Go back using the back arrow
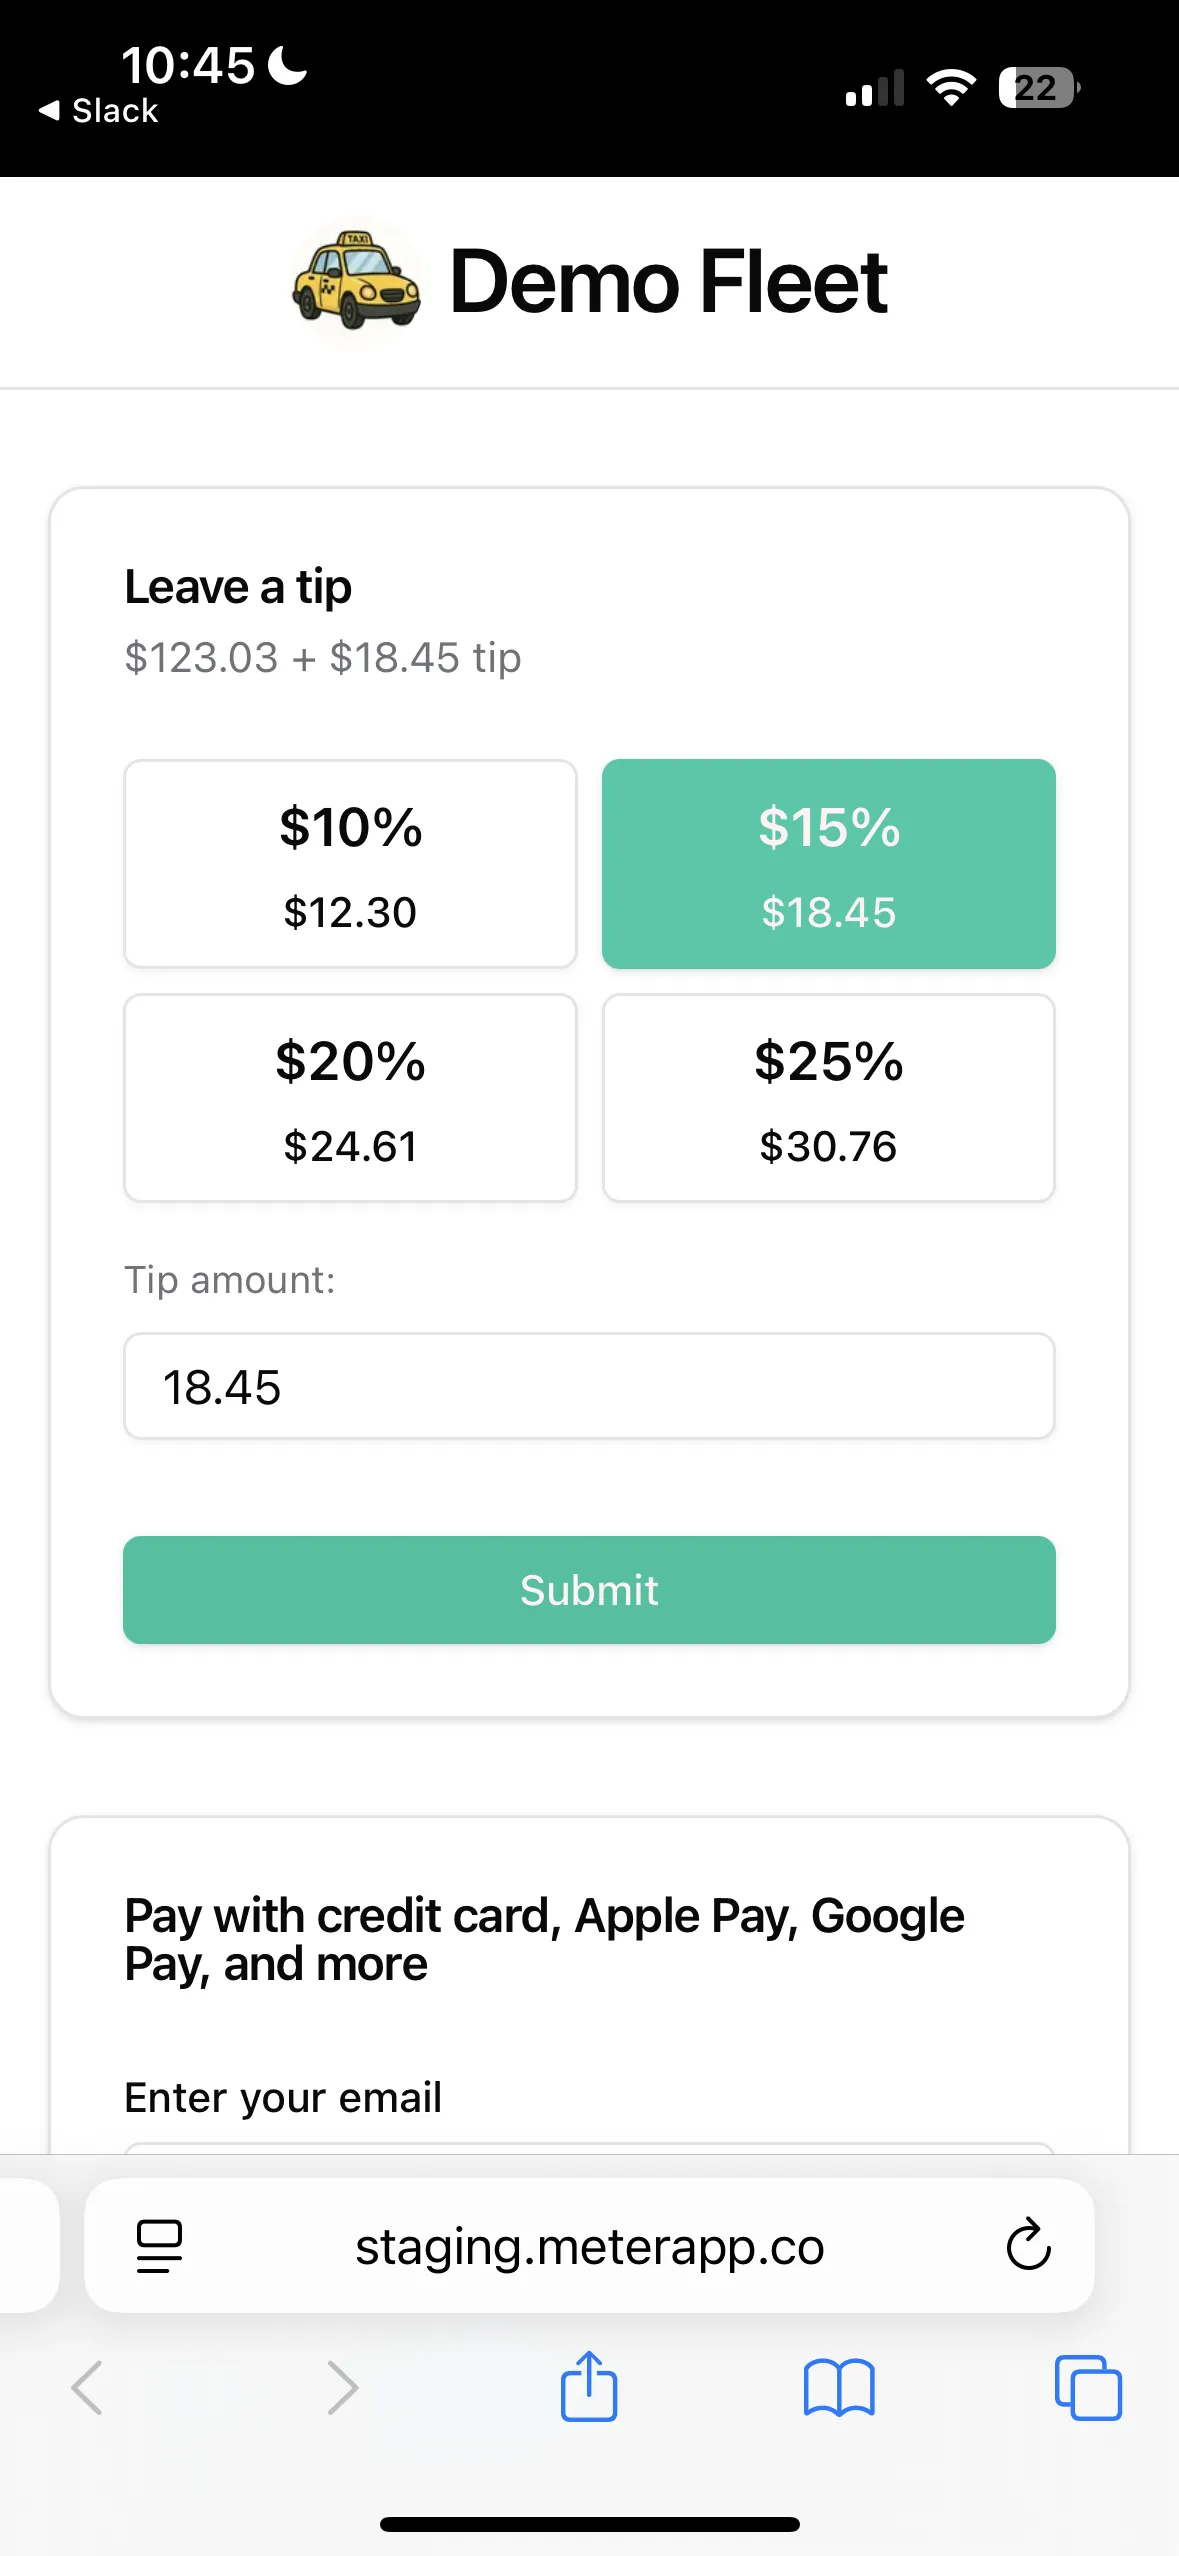1179x2556 pixels. (87, 2388)
